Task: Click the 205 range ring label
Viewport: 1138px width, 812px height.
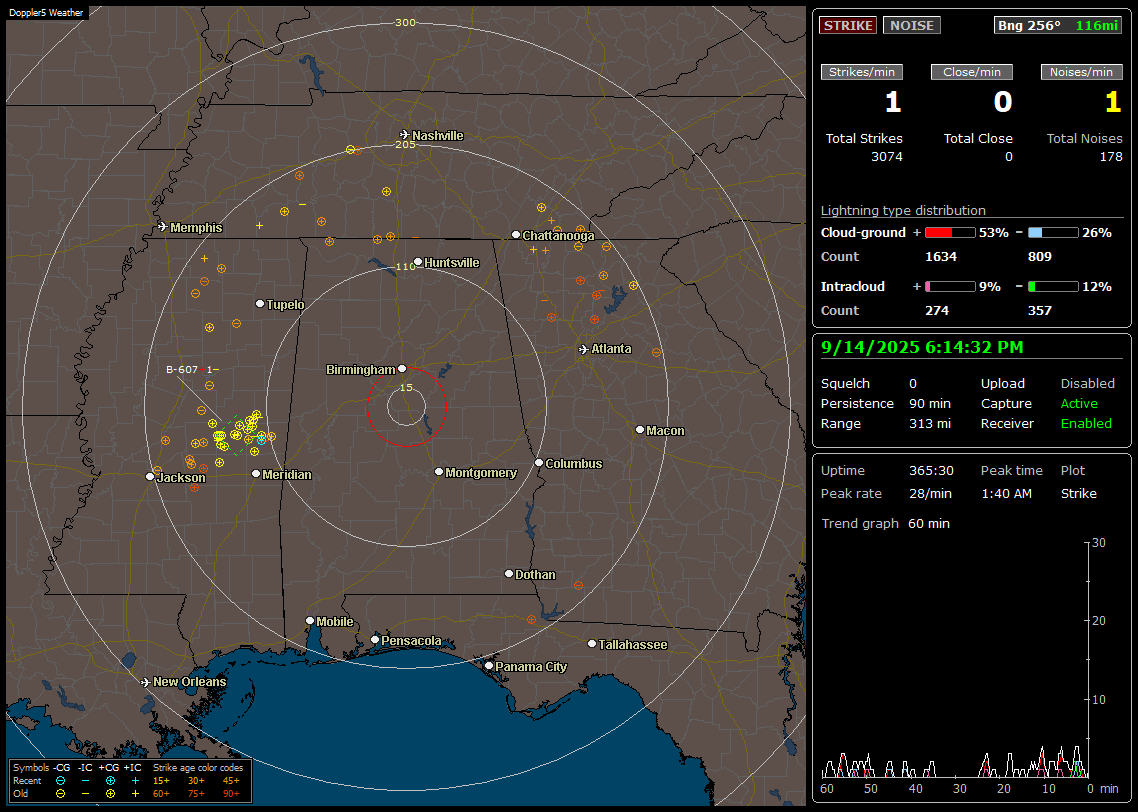Action: pos(405,144)
